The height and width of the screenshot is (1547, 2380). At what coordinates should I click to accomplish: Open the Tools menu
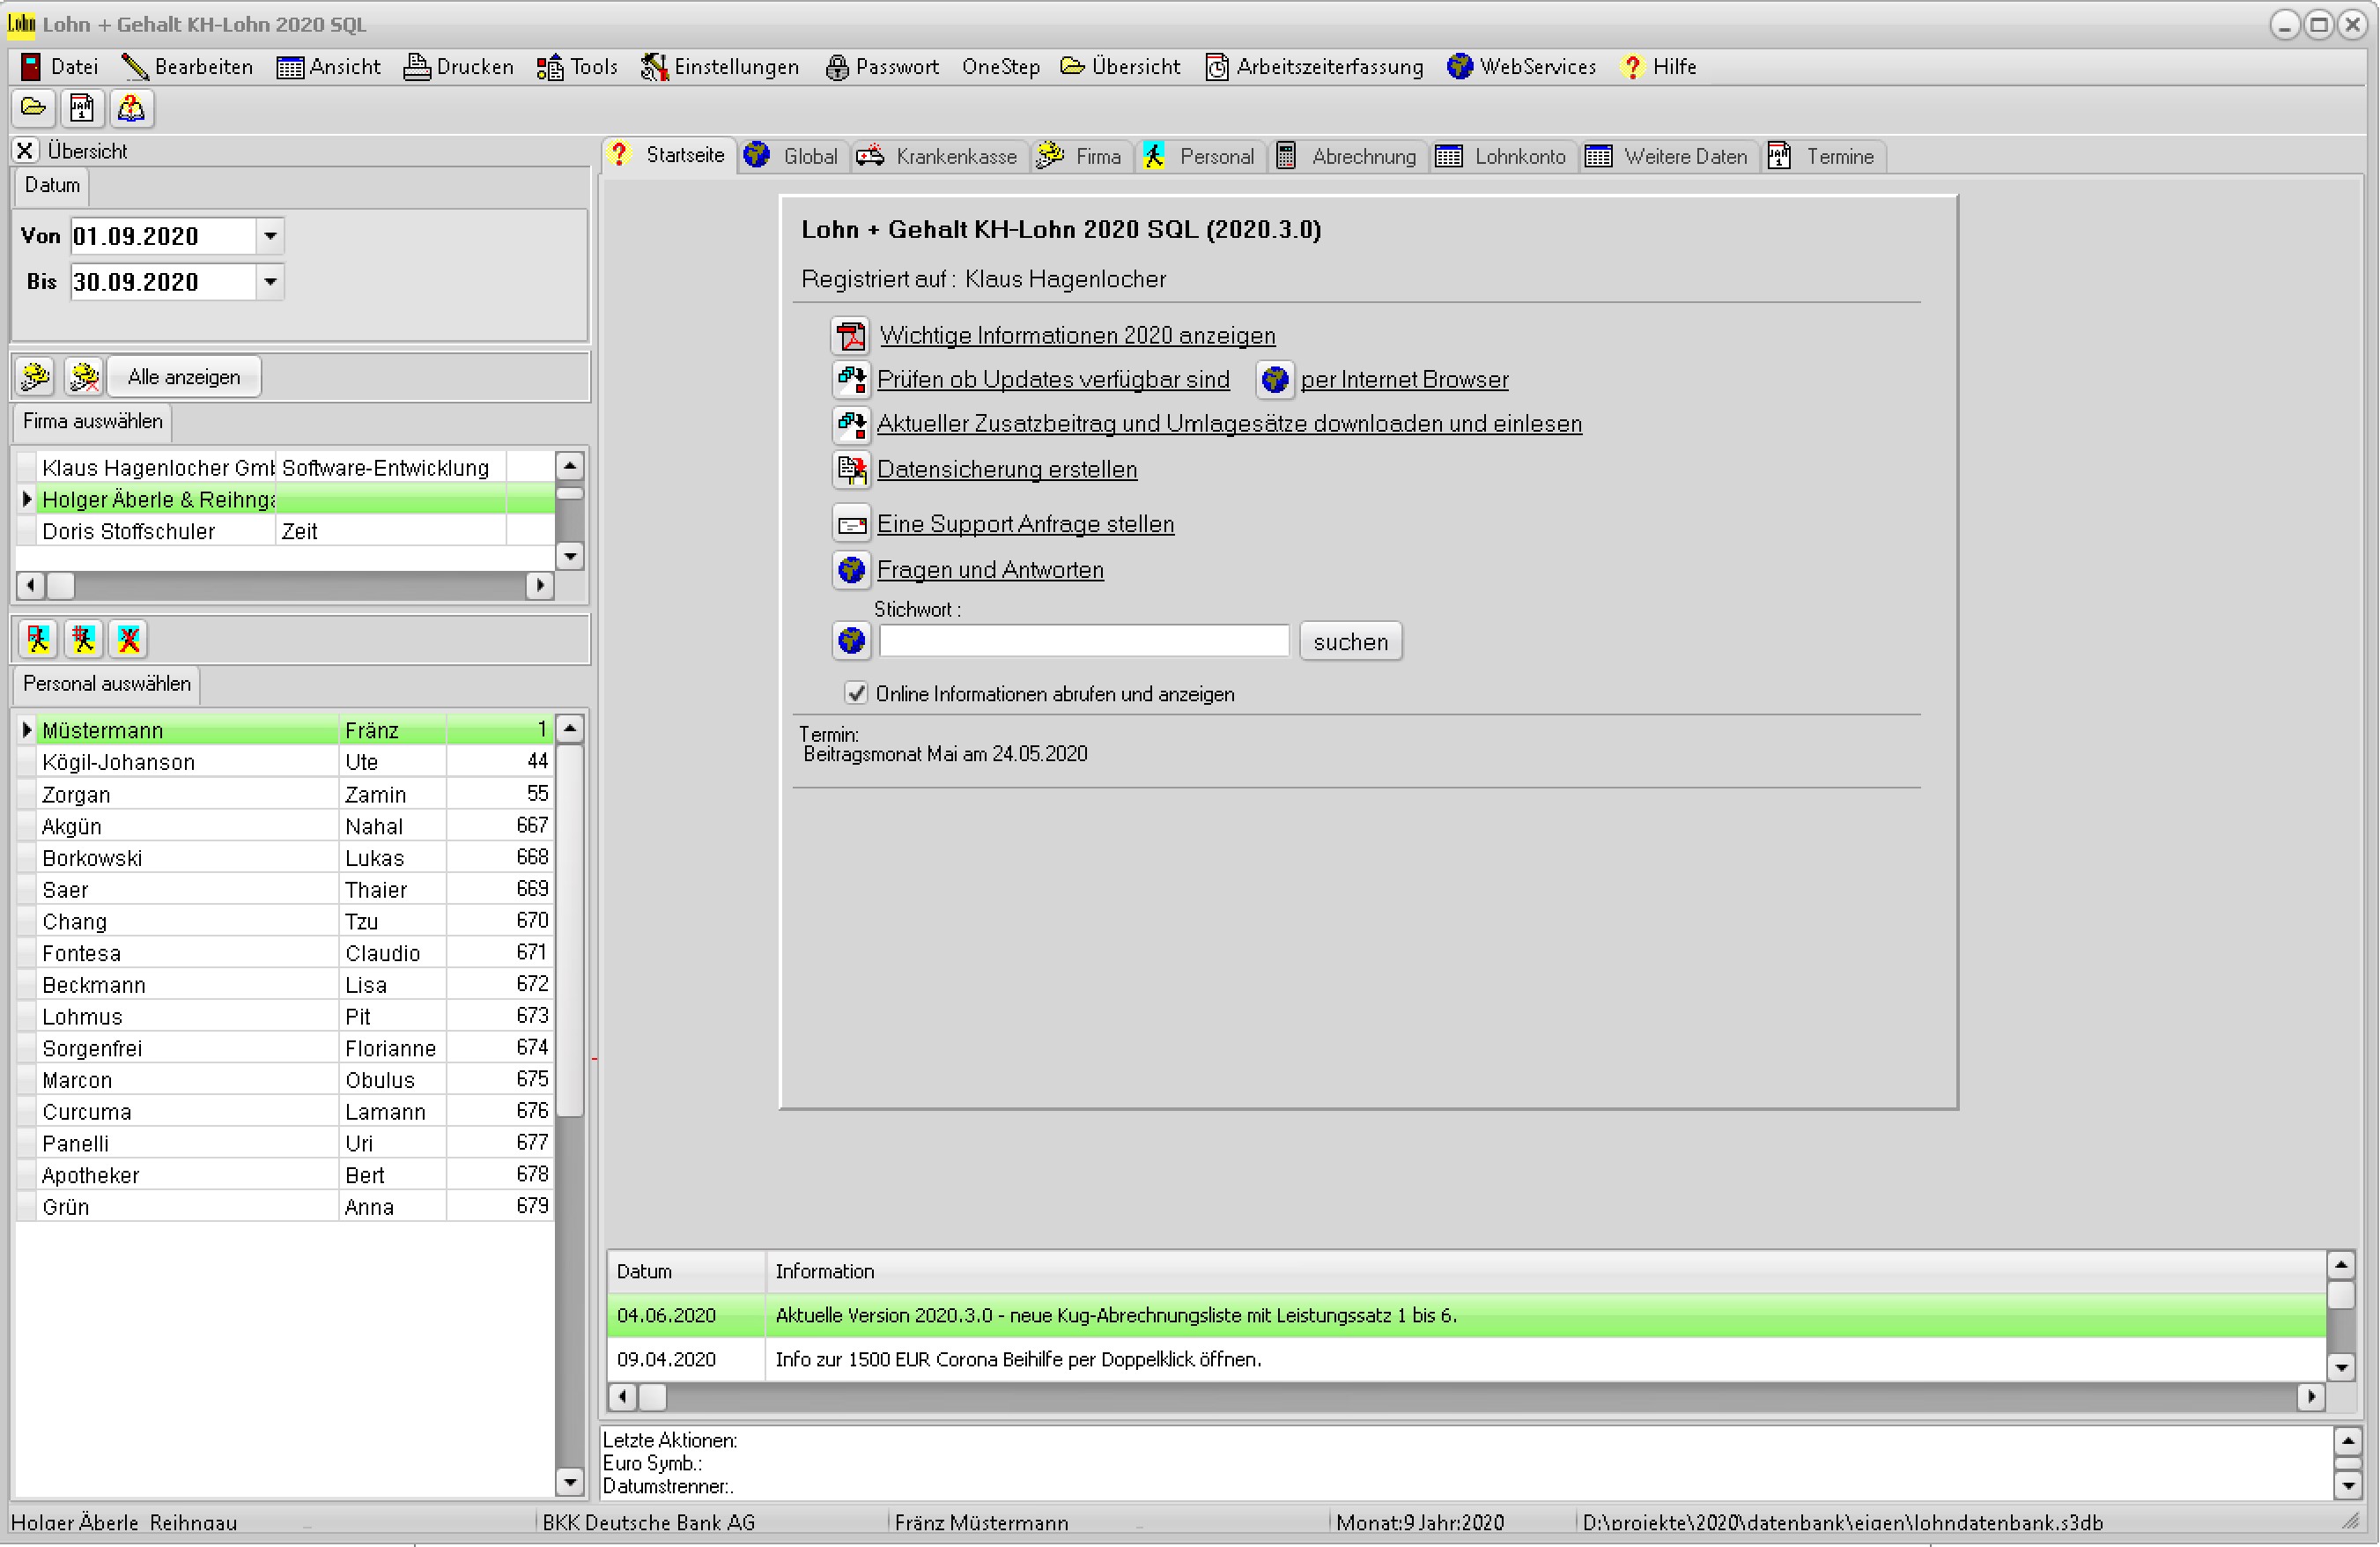tap(577, 67)
